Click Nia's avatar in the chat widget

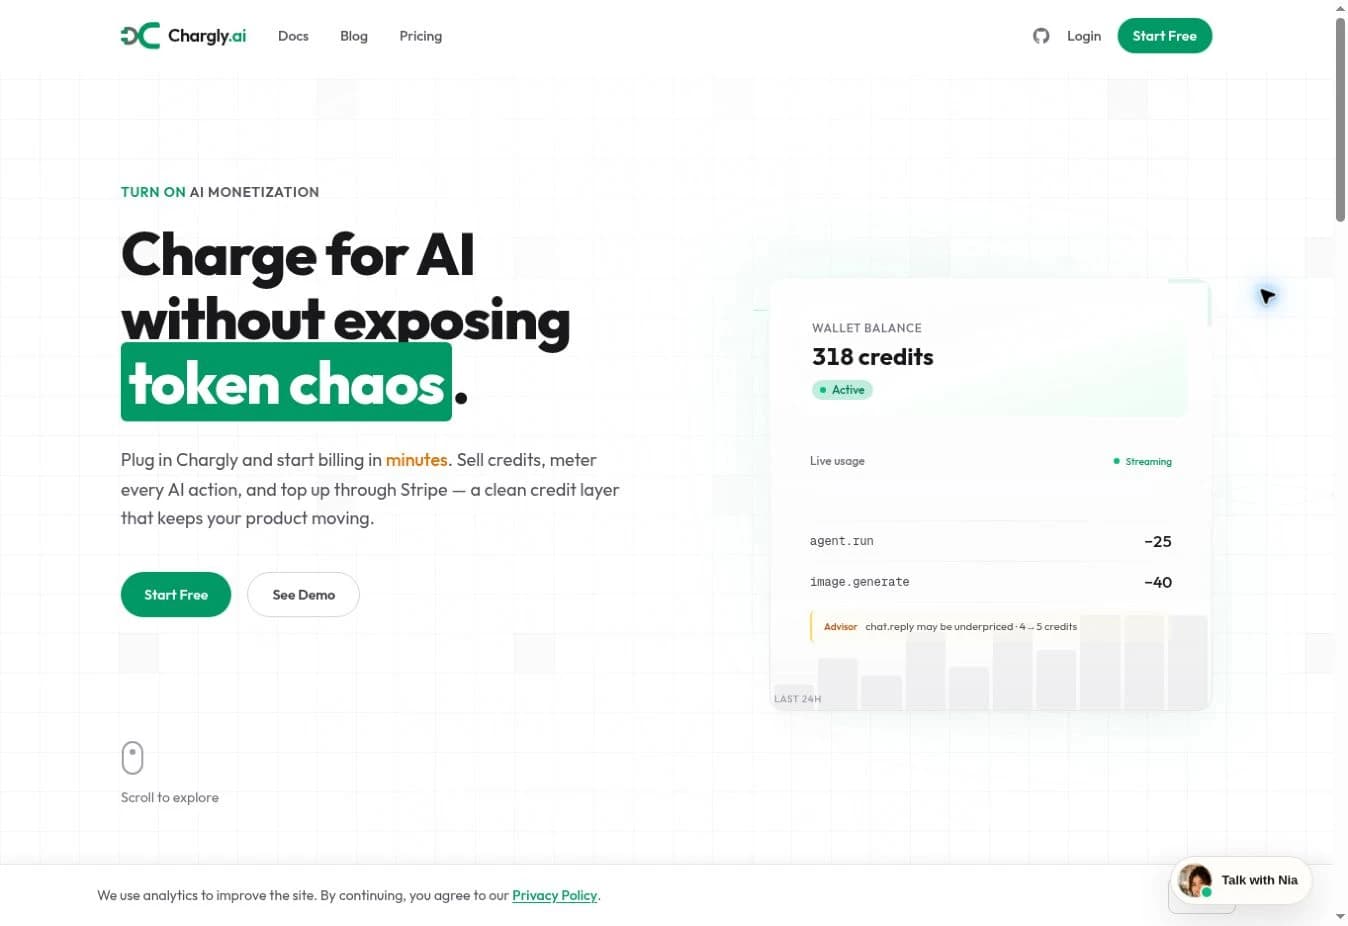pyautogui.click(x=1195, y=880)
